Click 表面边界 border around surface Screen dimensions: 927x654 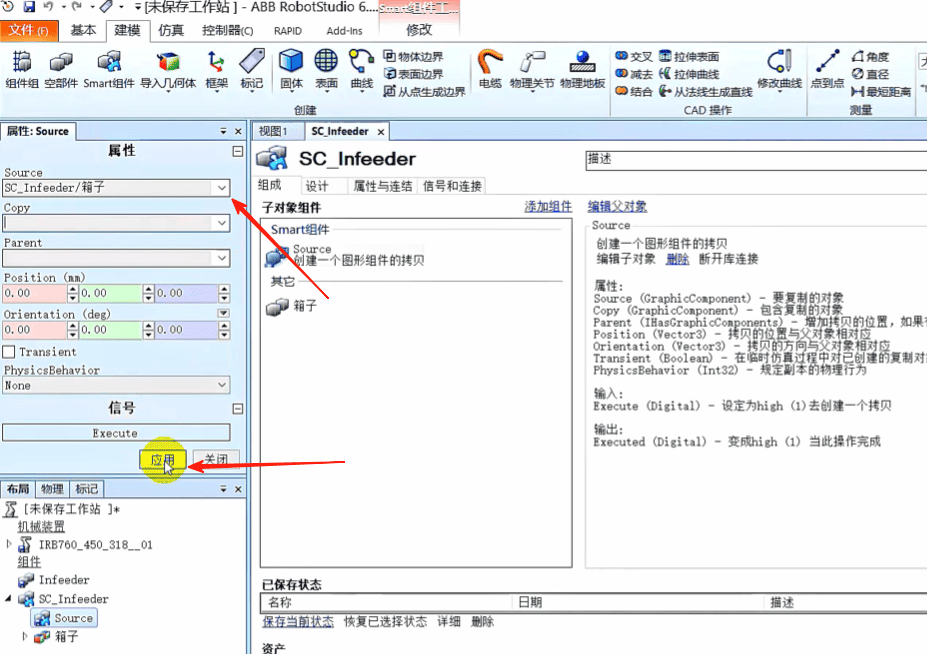click(x=413, y=74)
